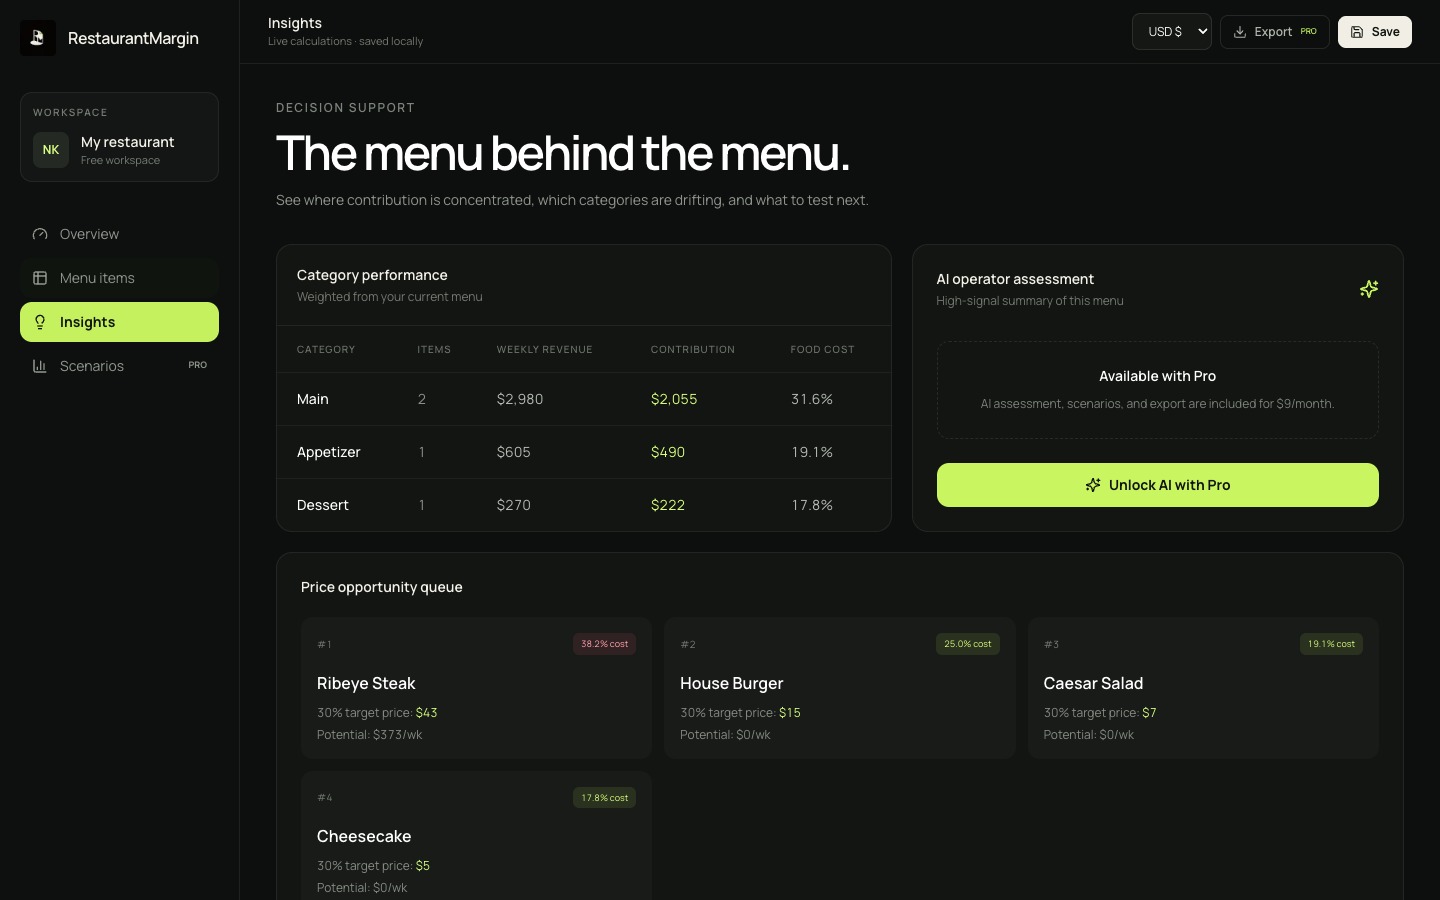Click the Insights lightbulb icon

pyautogui.click(x=40, y=322)
